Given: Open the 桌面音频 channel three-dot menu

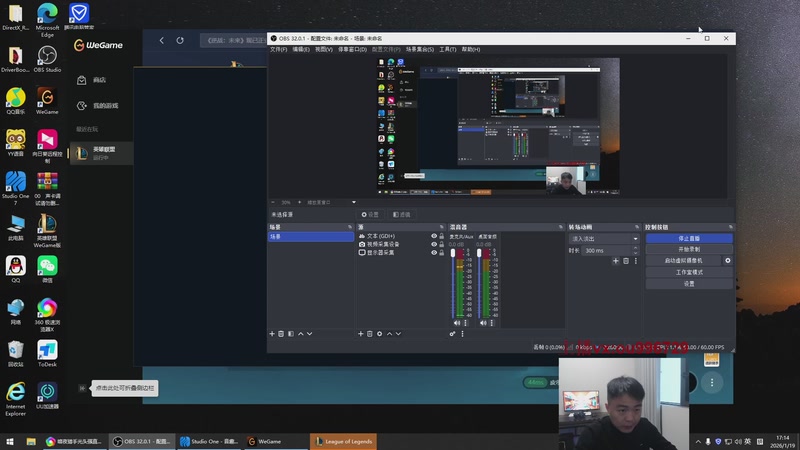Looking at the screenshot, I should pos(492,323).
